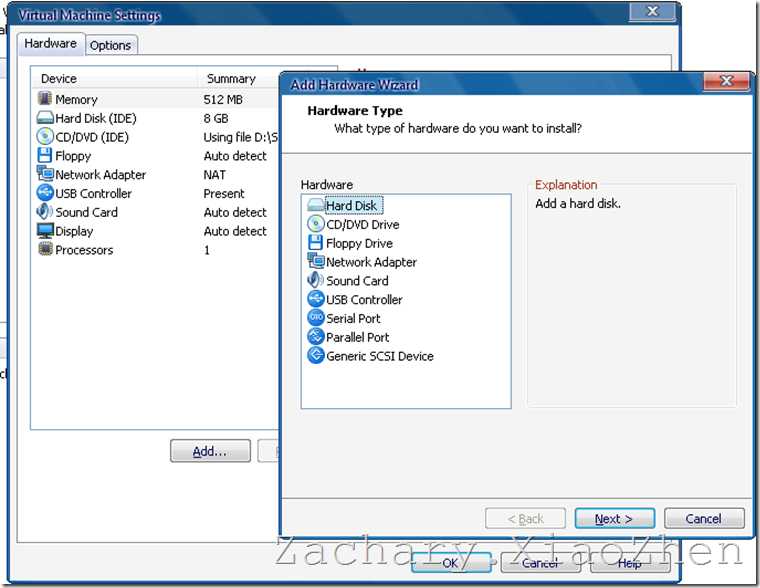Select the Sound Card speaker icon in wizard
Viewport: 760px width, 588px height.
pos(315,280)
